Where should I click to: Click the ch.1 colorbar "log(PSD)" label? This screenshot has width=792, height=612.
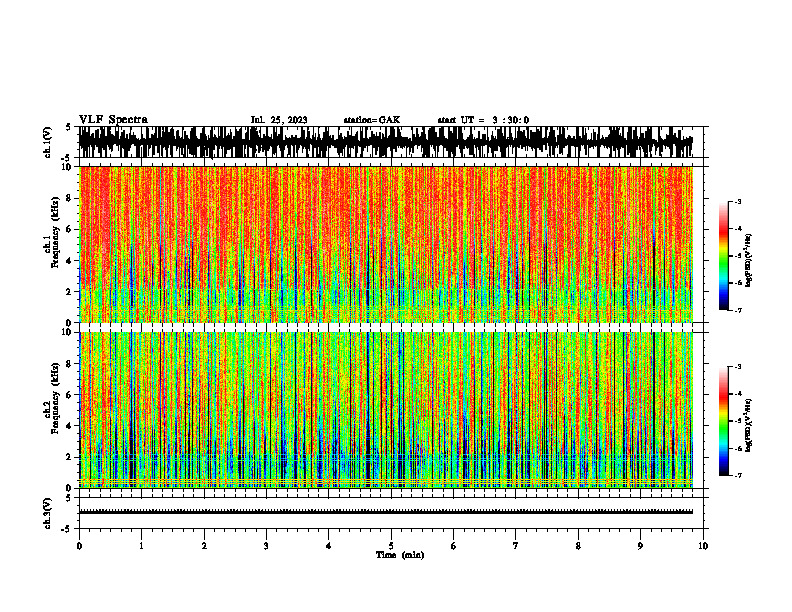coord(749,260)
